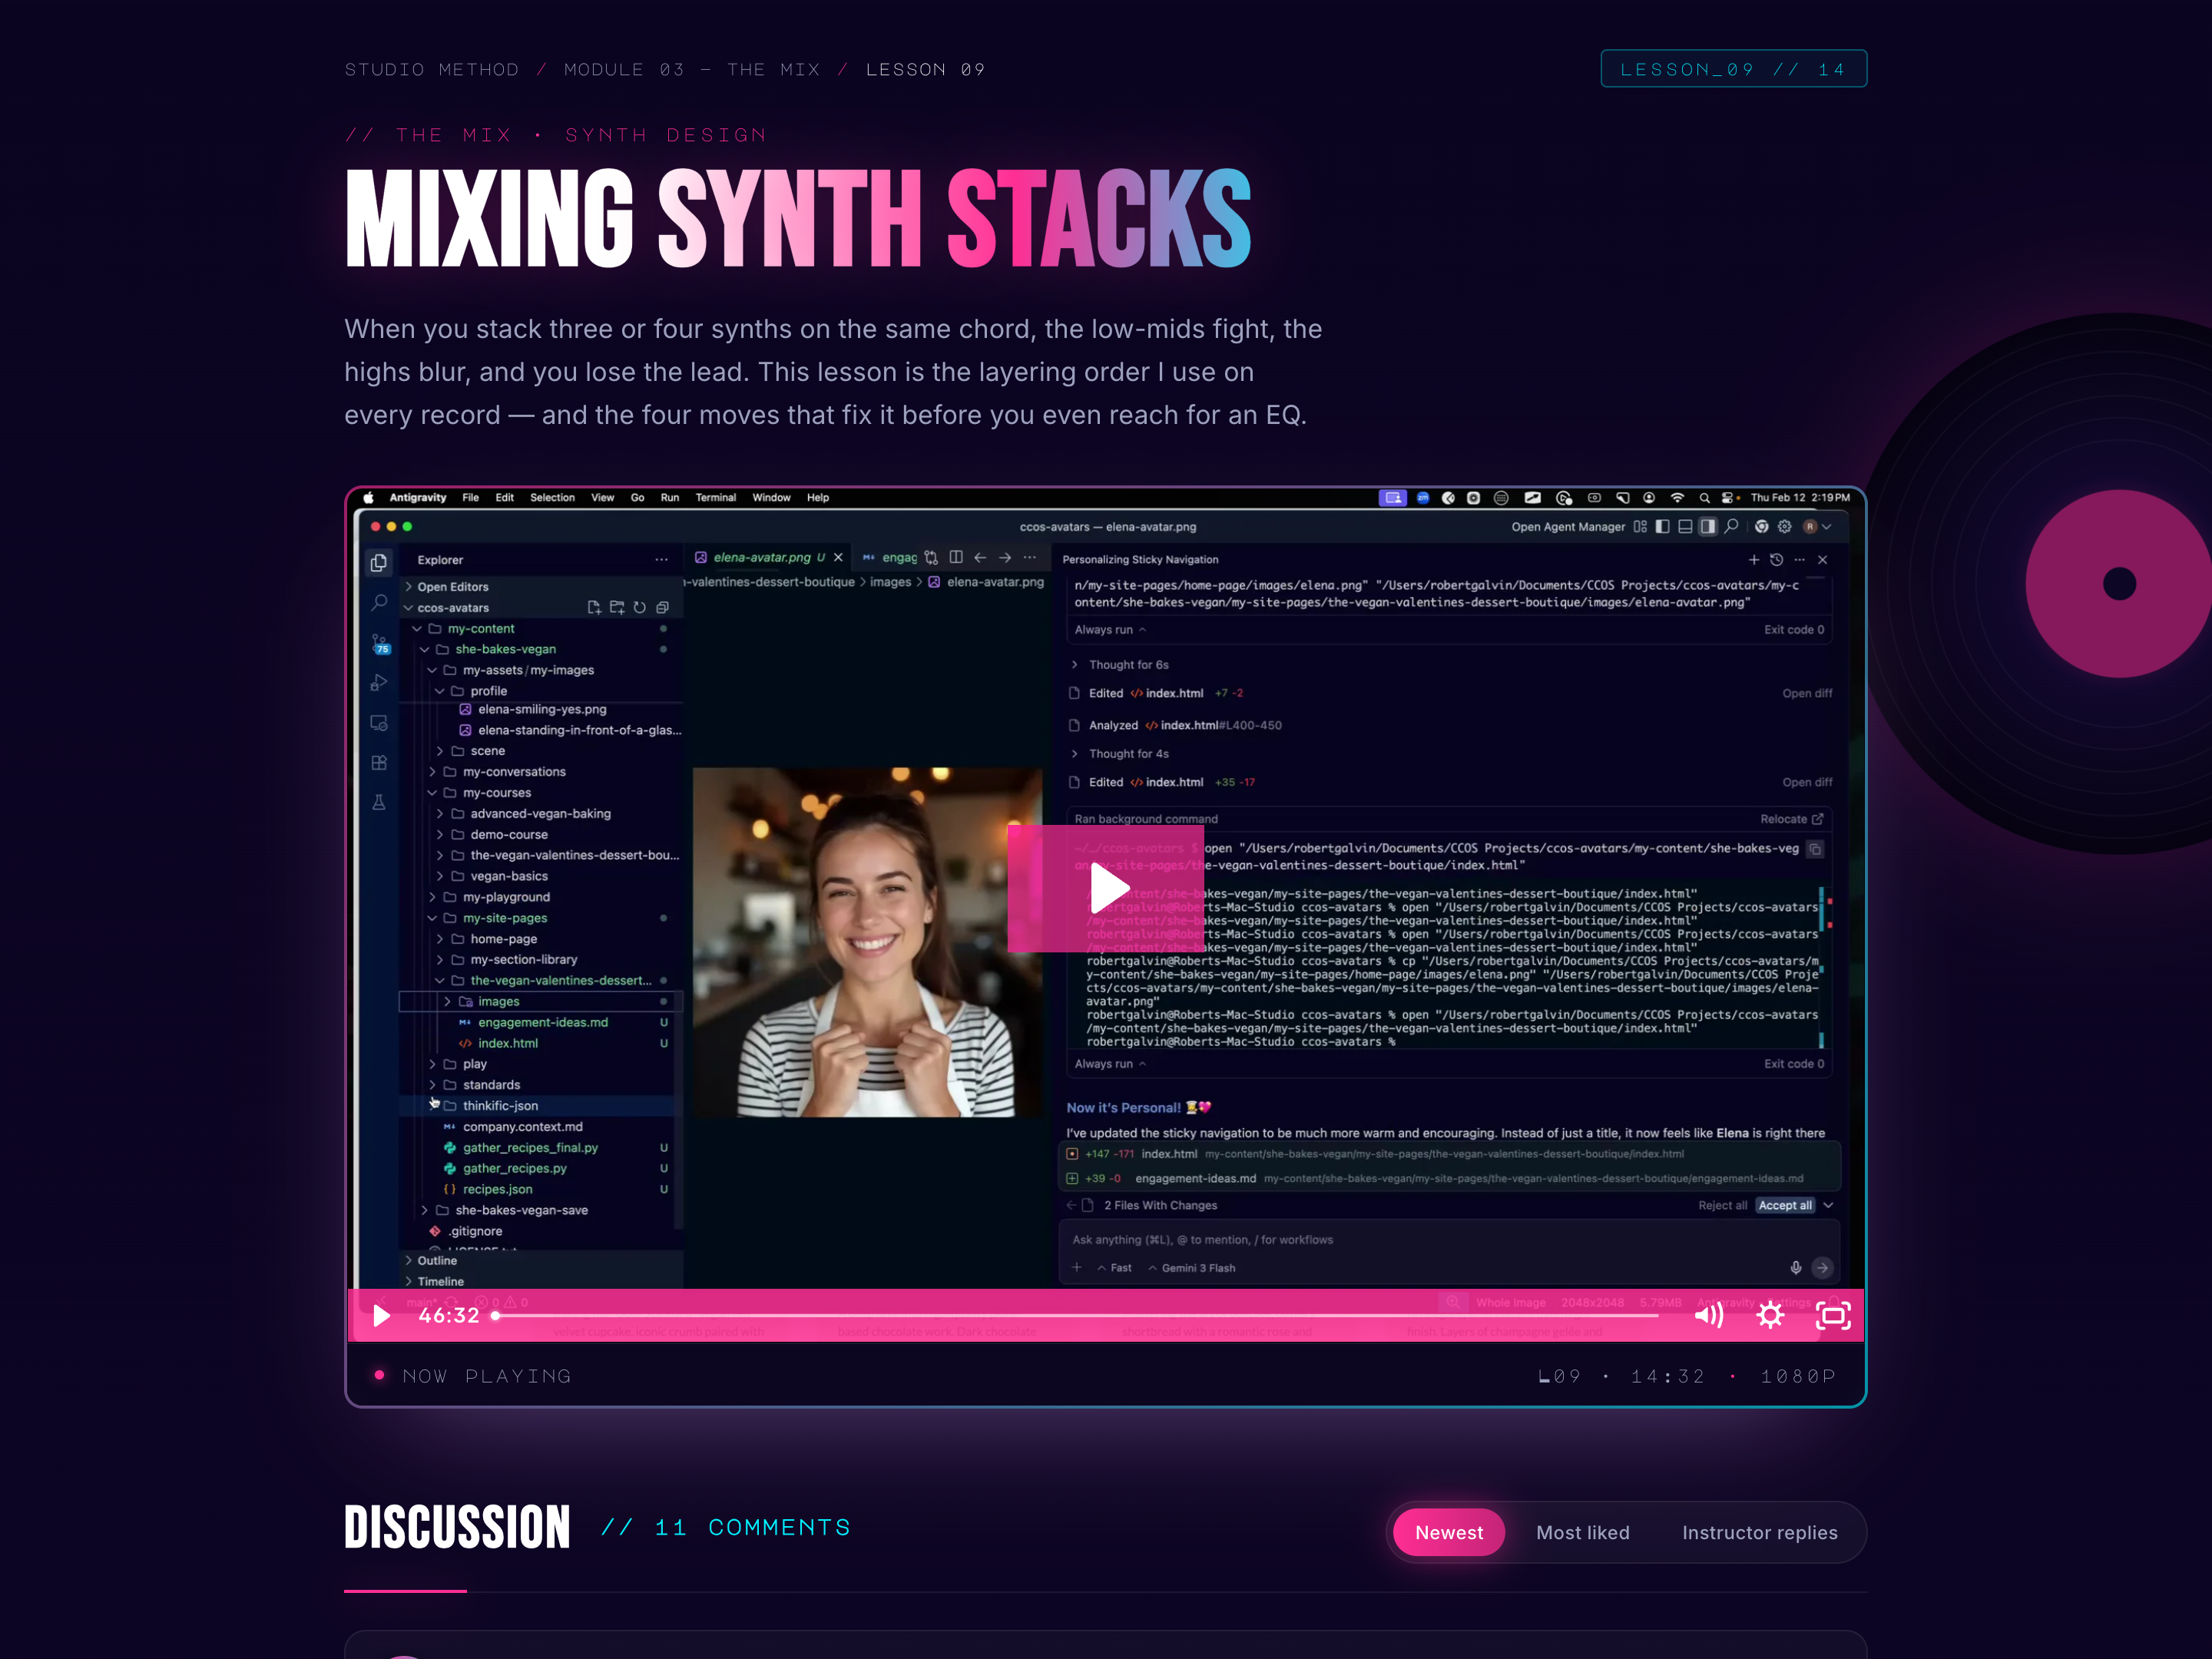Mute the video with the volume icon
2212x1659 pixels.
click(x=1708, y=1315)
